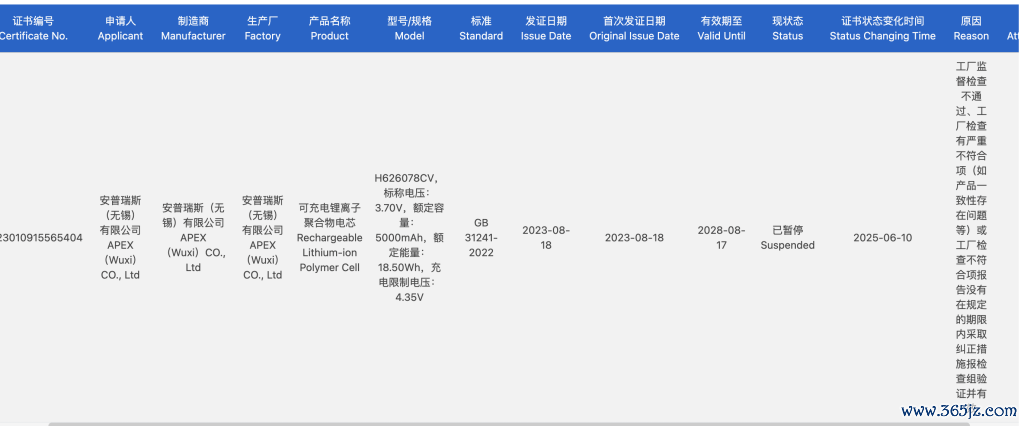This screenshot has height=426, width=1024.
Task: Click the issue date 2023-08-18 split over two lines
Action: [x=546, y=238]
